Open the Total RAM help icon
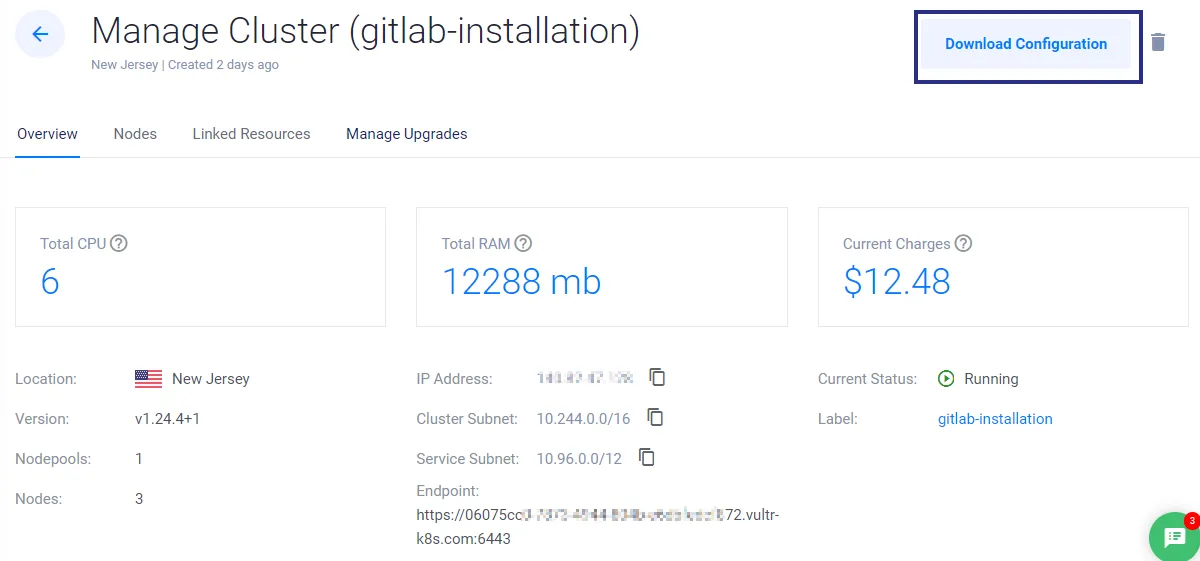The height and width of the screenshot is (561, 1200). click(523, 243)
